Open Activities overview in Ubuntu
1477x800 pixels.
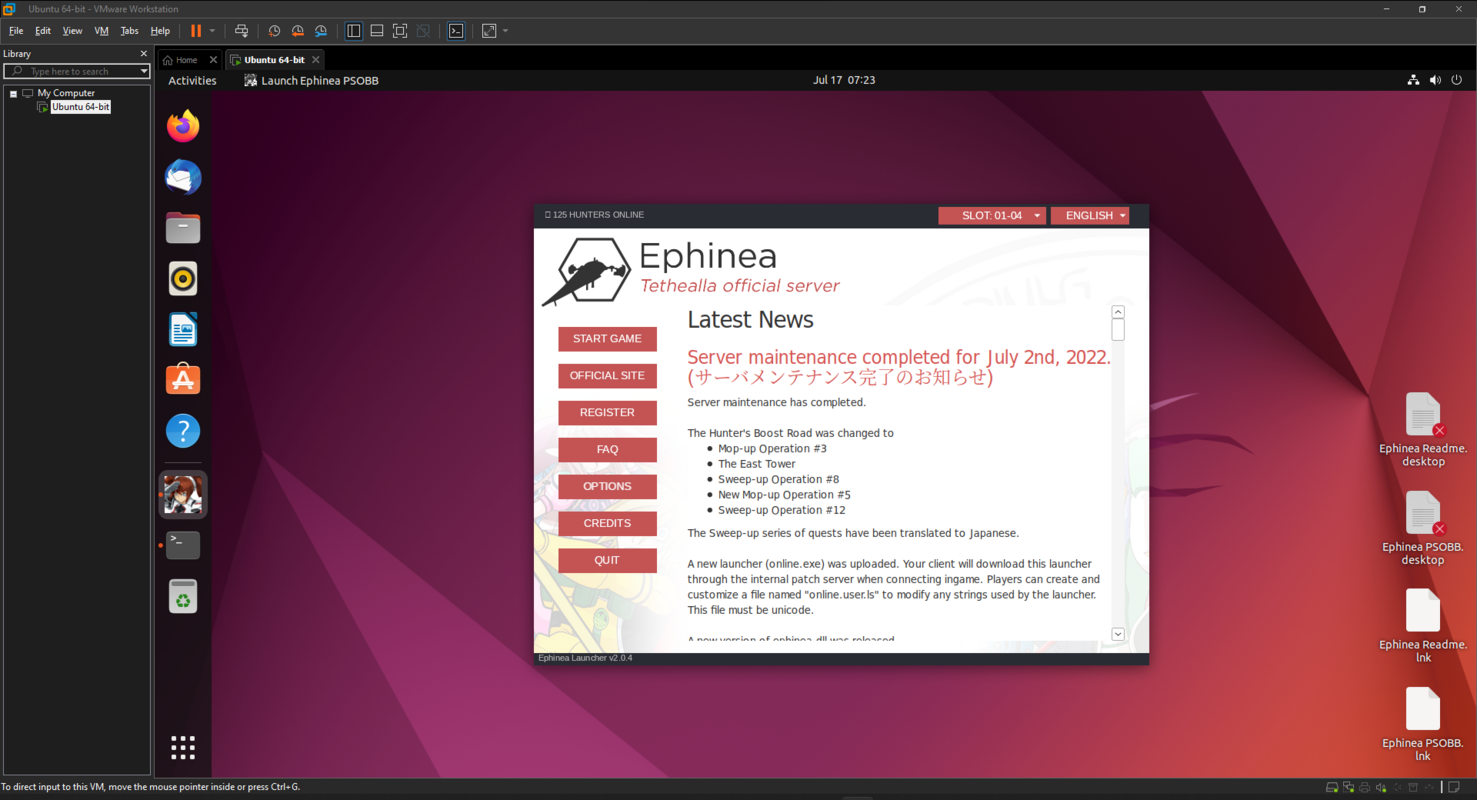192,80
